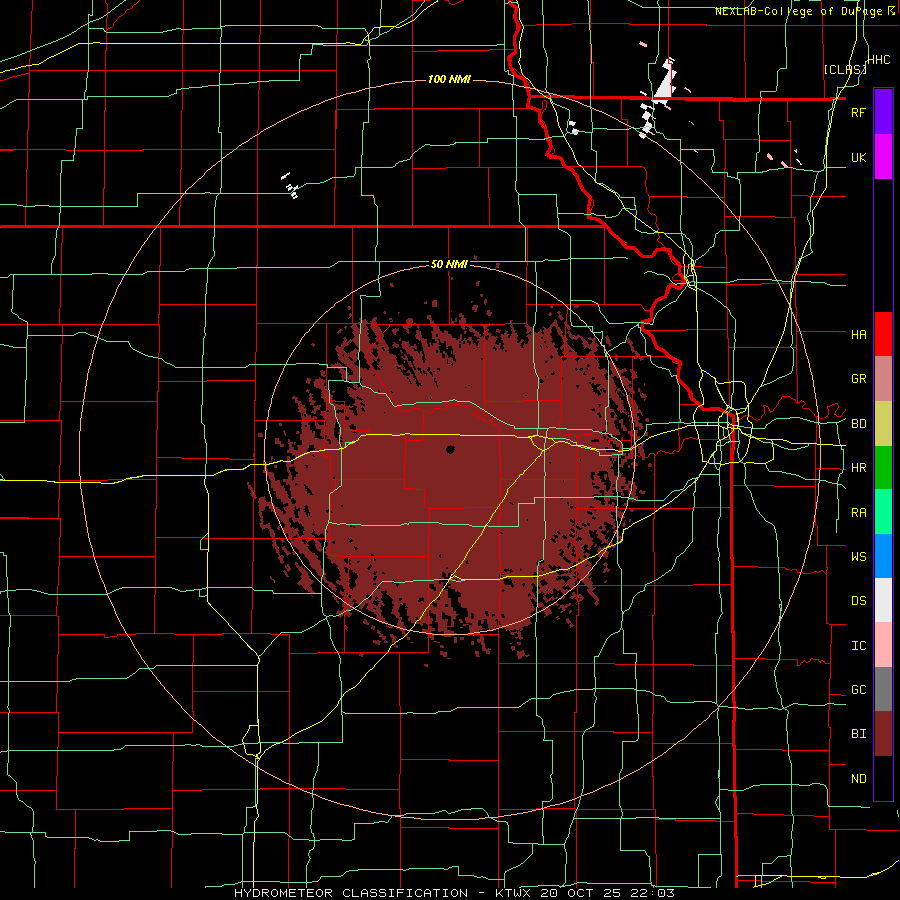Select the "WS" legend label

(858, 557)
